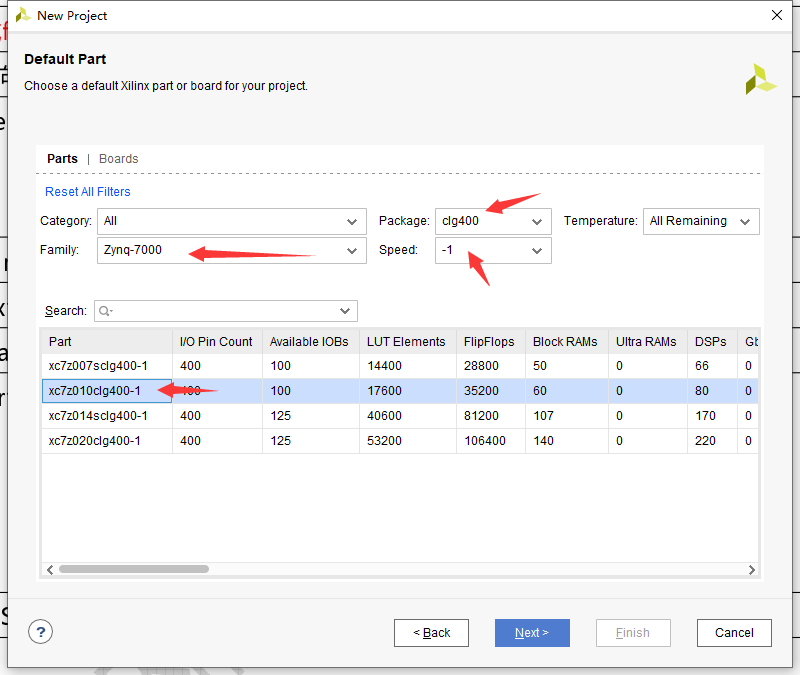
Task: Click the scroll right arrow
Action: (752, 569)
